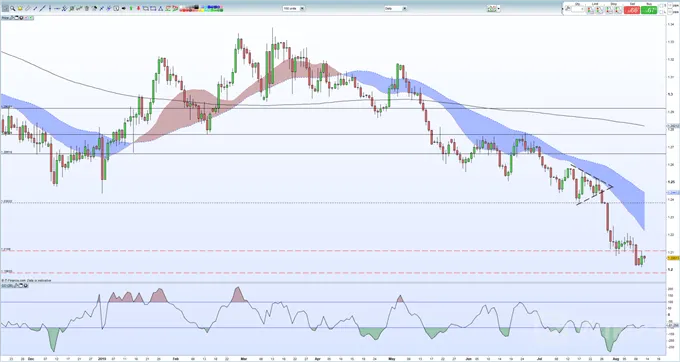680x362 pixels.
Task: Click the clock icon in toolbar
Action: point(116,9)
